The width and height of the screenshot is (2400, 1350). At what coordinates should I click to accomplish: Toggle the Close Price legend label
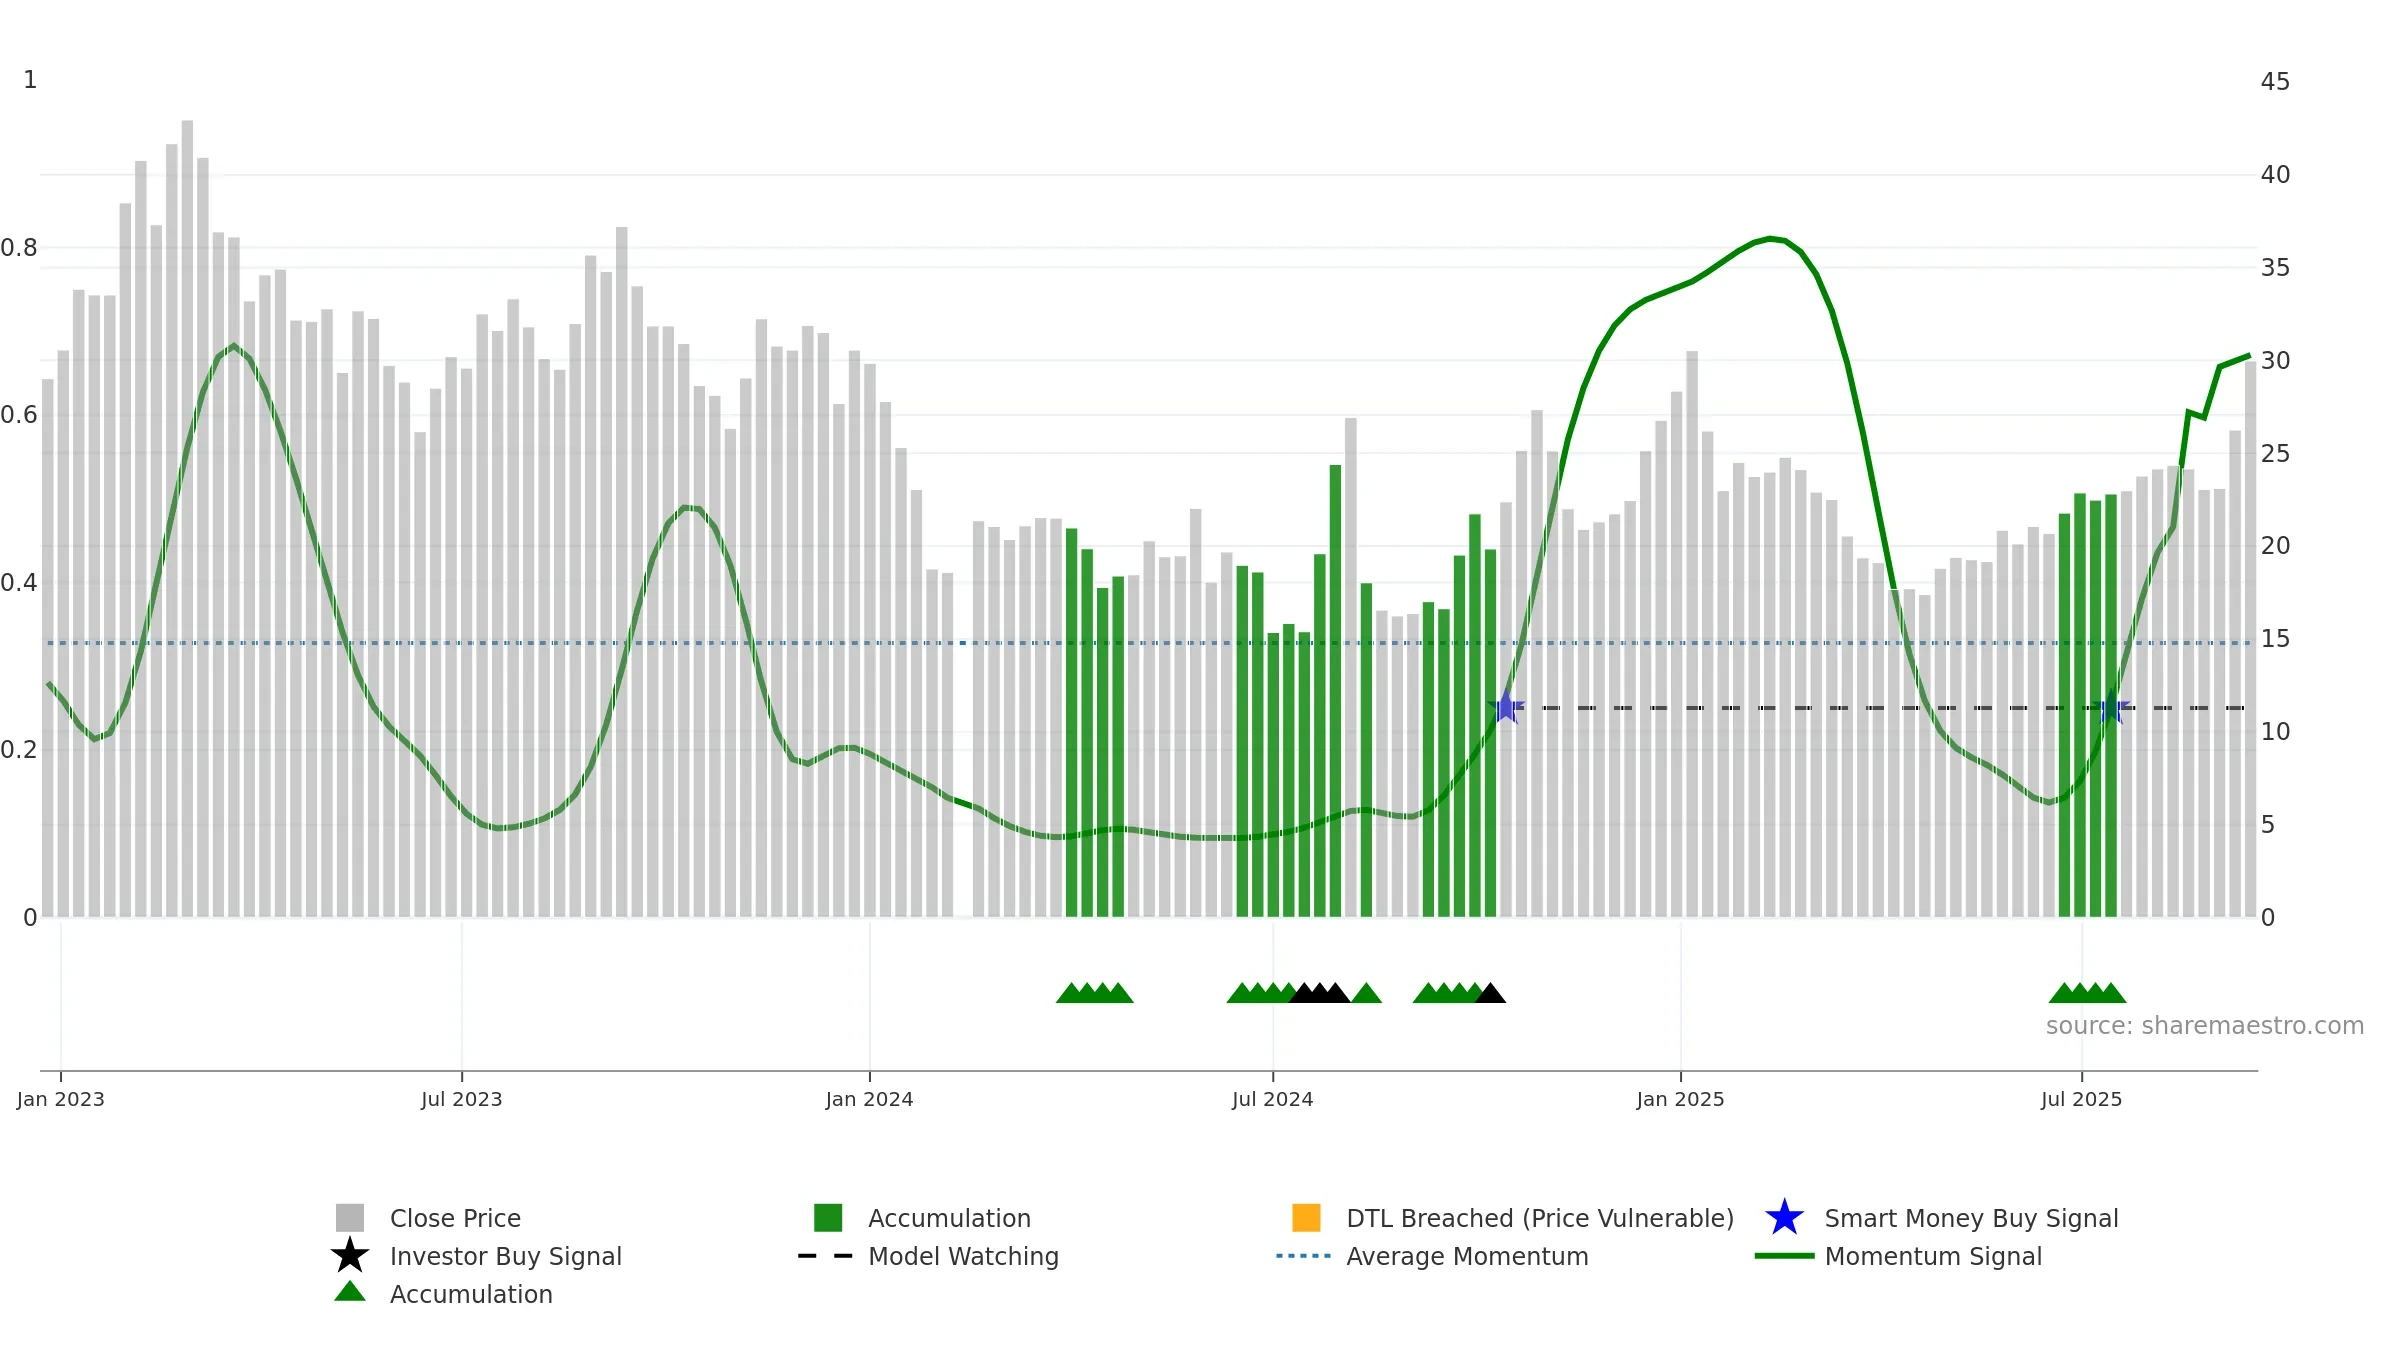(x=455, y=1218)
